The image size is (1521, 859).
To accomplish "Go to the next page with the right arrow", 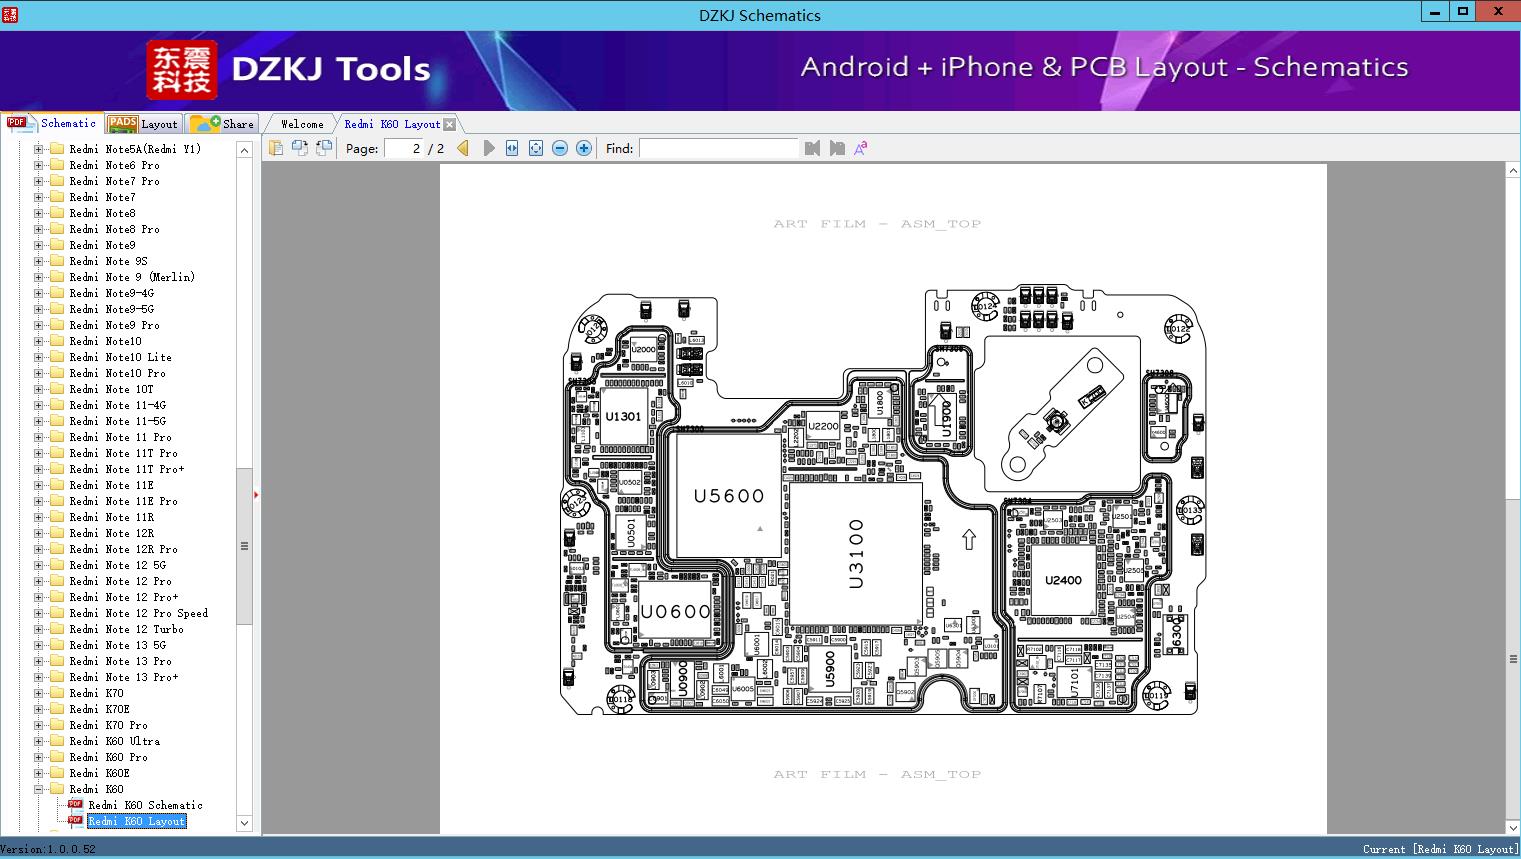I will (x=489, y=148).
